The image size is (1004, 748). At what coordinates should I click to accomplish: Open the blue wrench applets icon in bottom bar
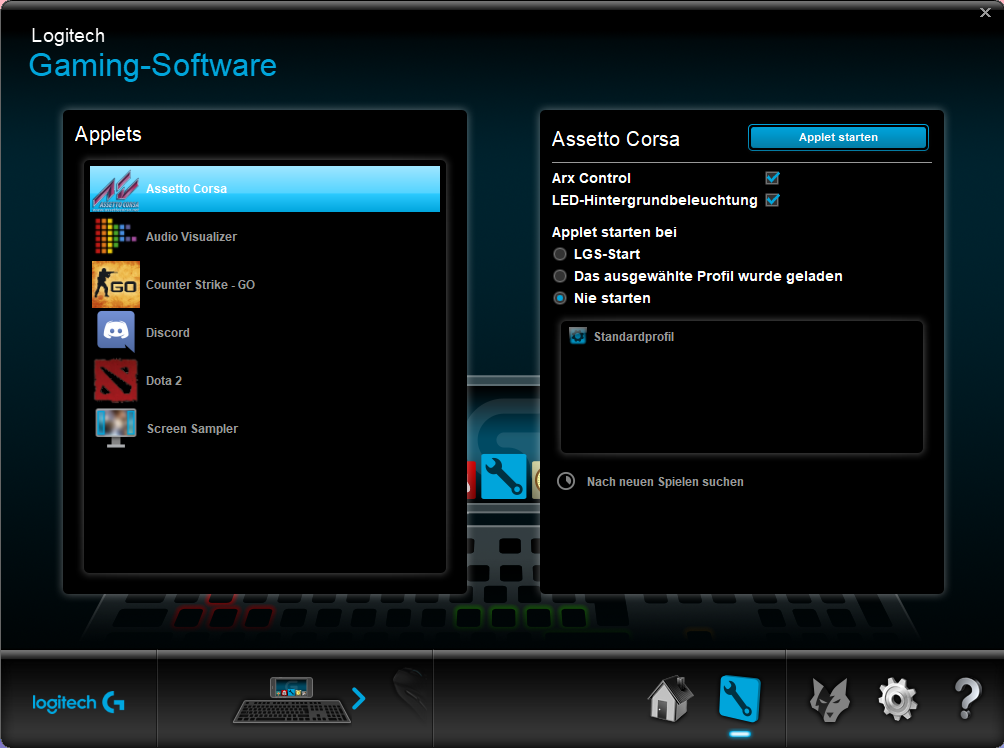740,699
